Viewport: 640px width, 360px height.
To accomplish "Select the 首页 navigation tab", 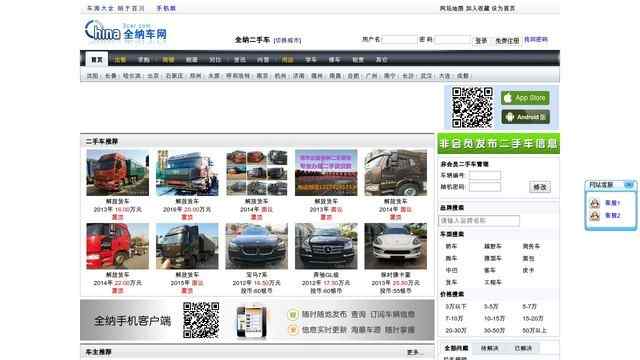I will (97, 60).
